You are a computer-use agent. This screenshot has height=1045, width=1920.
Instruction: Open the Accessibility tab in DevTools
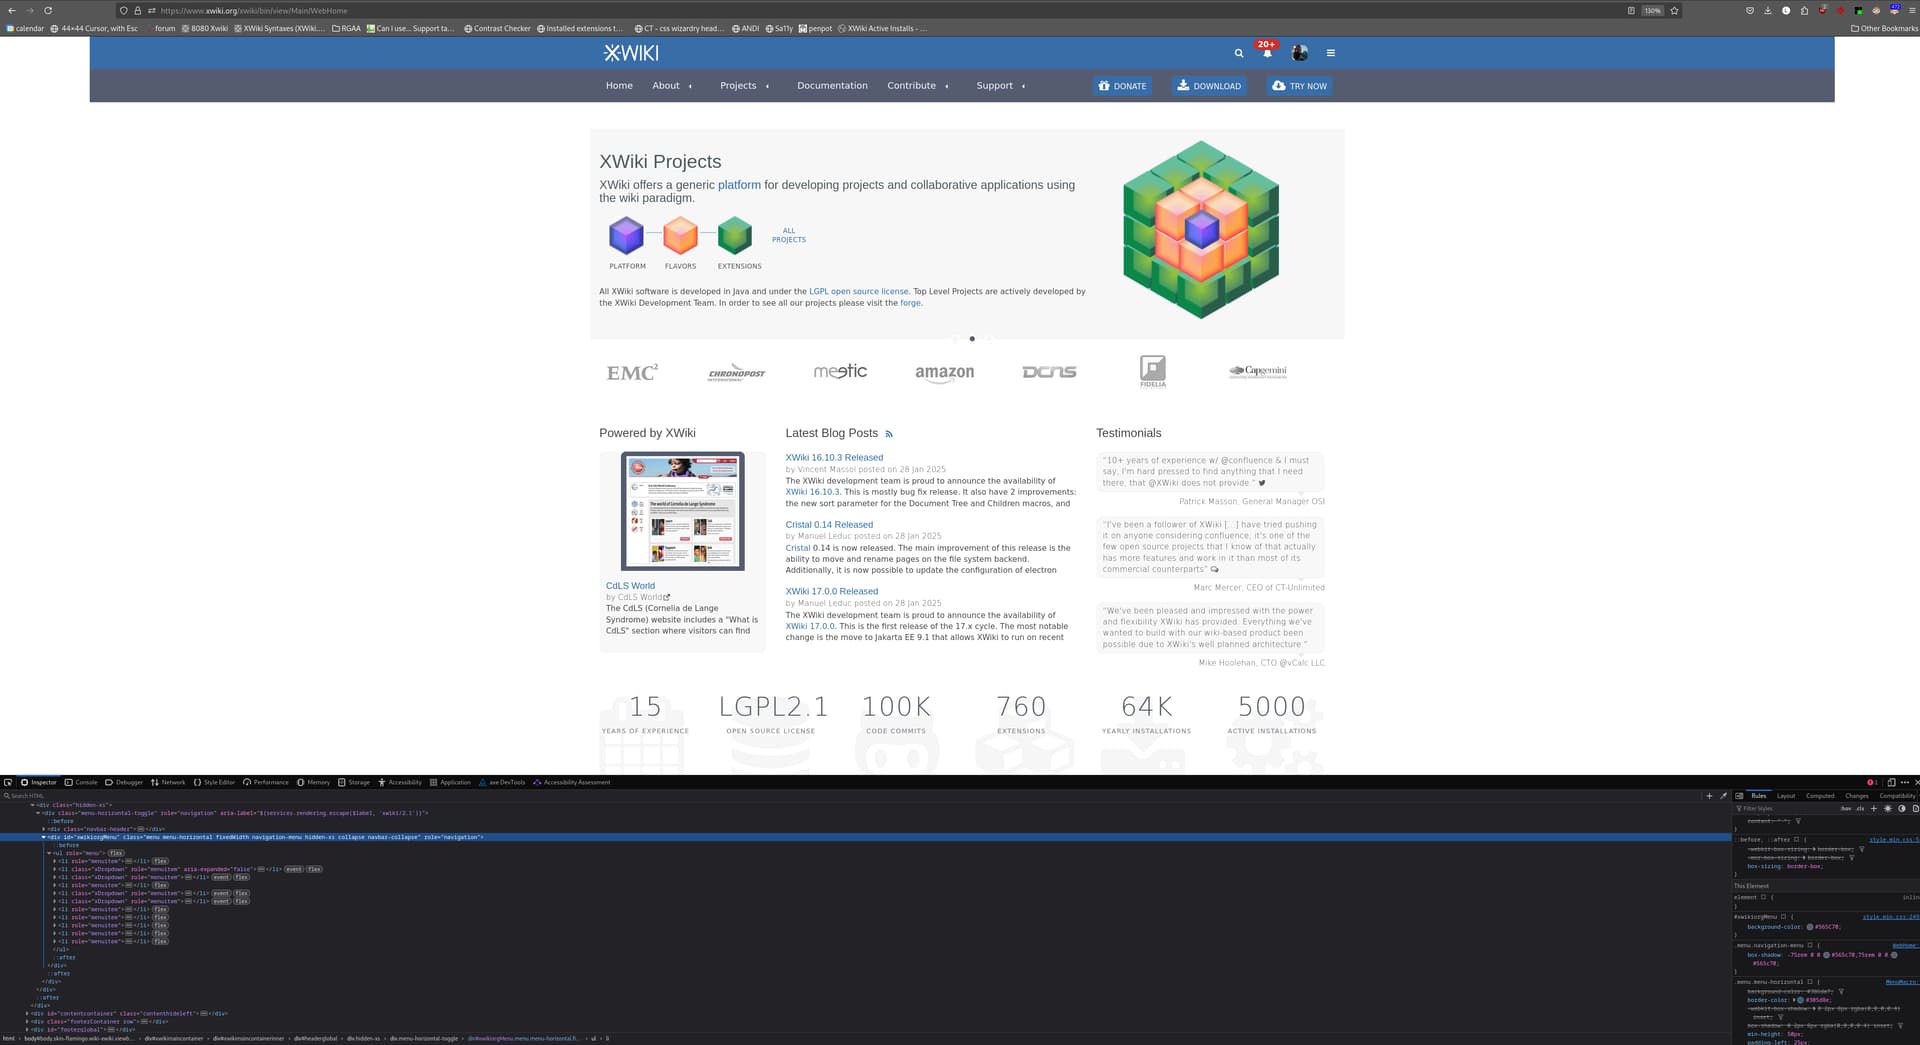click(400, 782)
